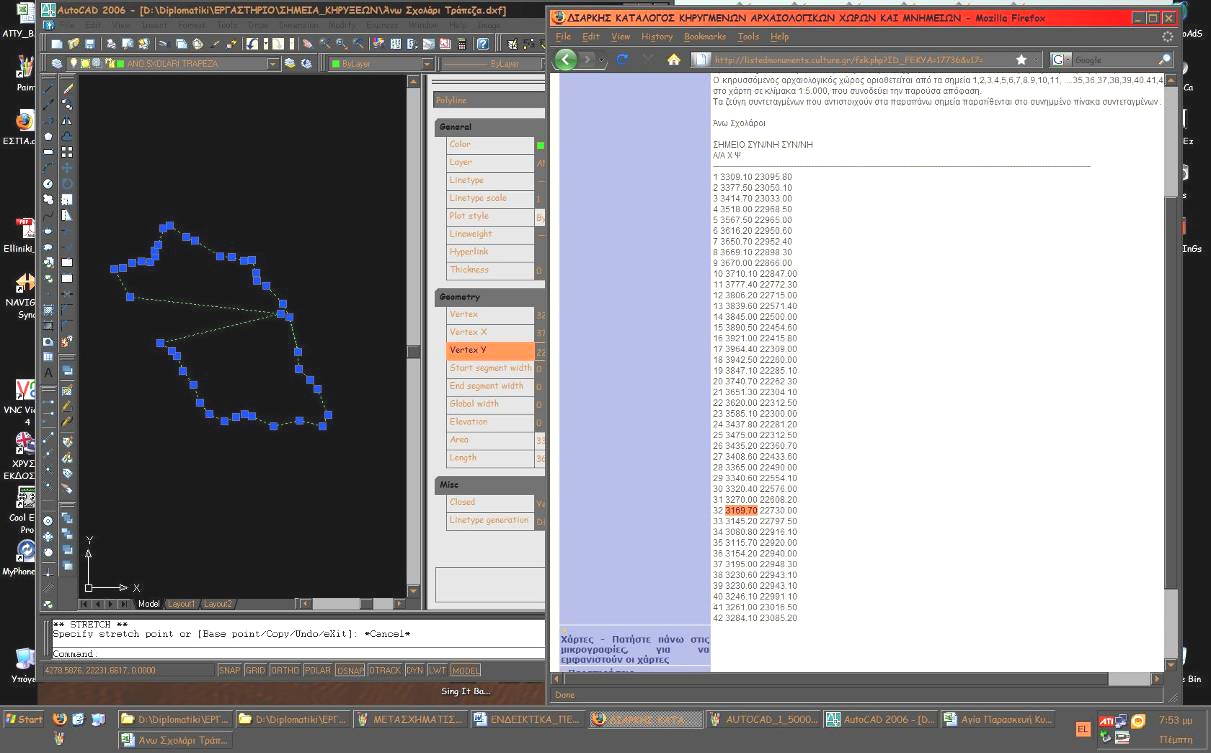
Task: Open the File menu in Firefox
Action: [x=563, y=36]
